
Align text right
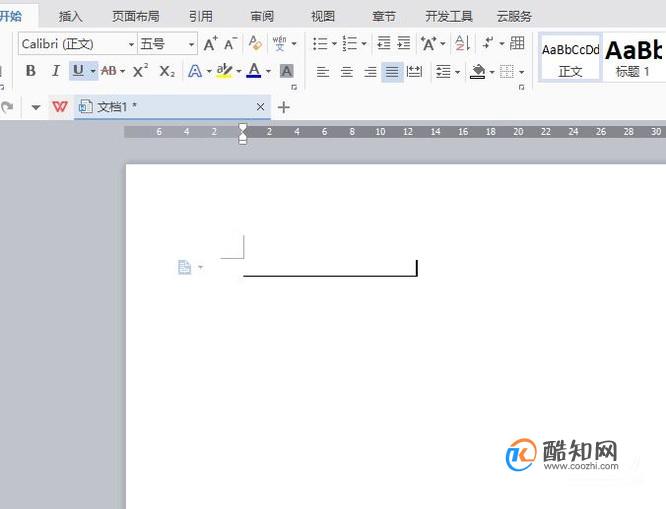pyautogui.click(x=370, y=72)
